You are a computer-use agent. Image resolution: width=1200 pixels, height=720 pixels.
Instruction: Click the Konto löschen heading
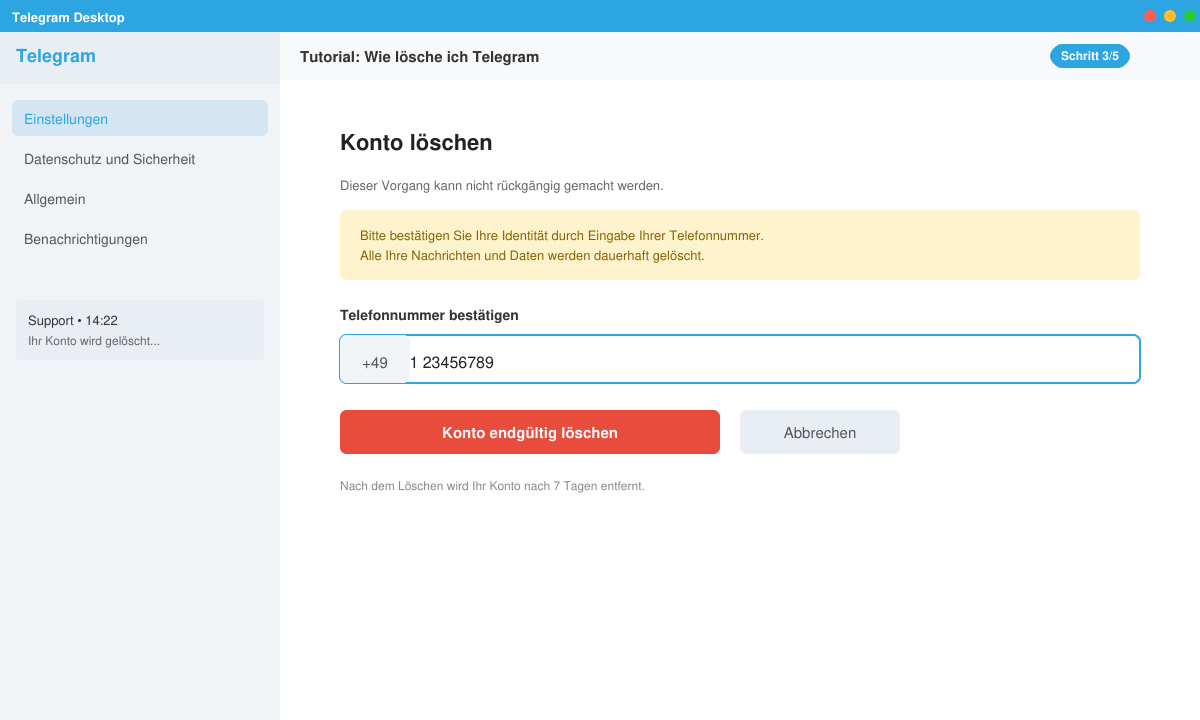[x=416, y=142]
